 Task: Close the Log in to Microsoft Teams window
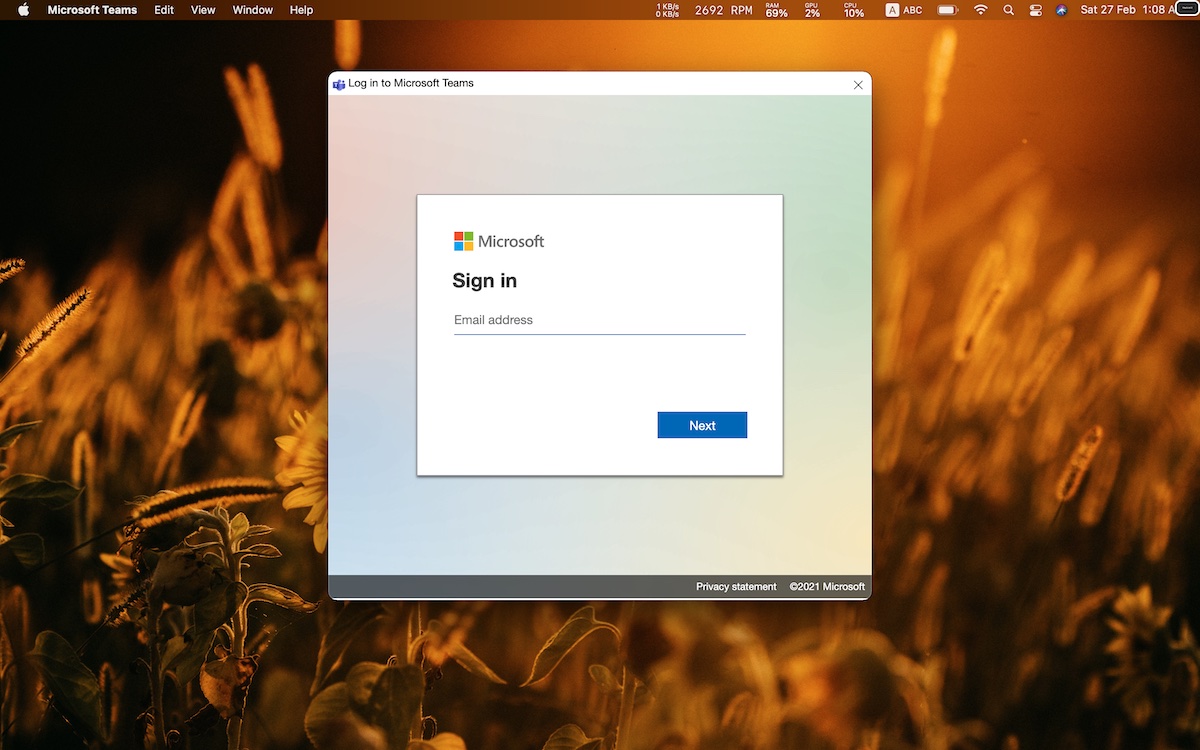tap(858, 85)
